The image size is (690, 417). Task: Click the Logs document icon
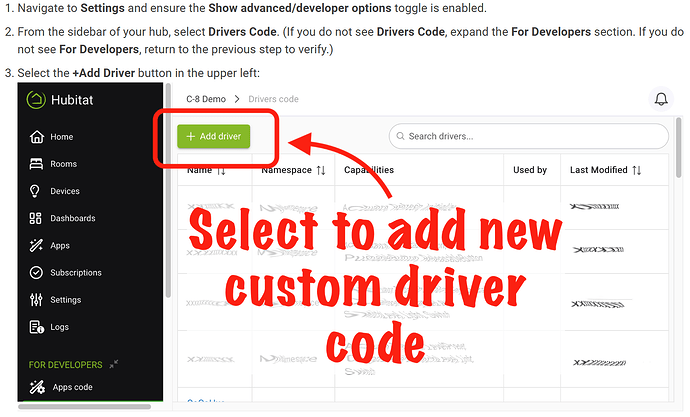pyautogui.click(x=37, y=327)
